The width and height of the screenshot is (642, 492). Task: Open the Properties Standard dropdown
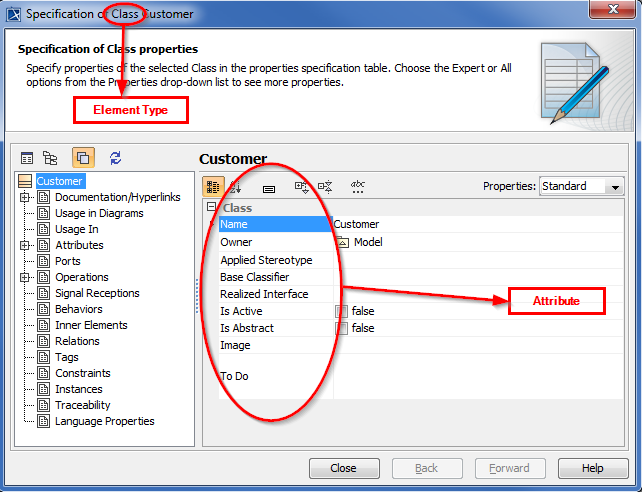(581, 186)
